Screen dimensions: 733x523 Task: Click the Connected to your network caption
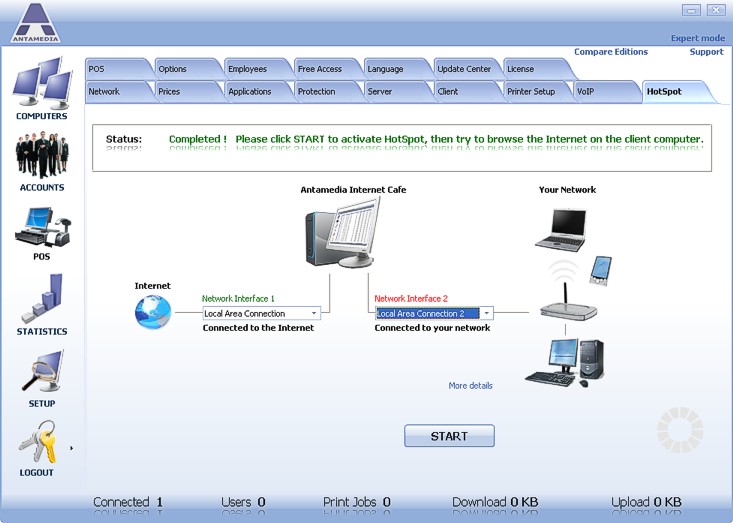click(x=432, y=328)
